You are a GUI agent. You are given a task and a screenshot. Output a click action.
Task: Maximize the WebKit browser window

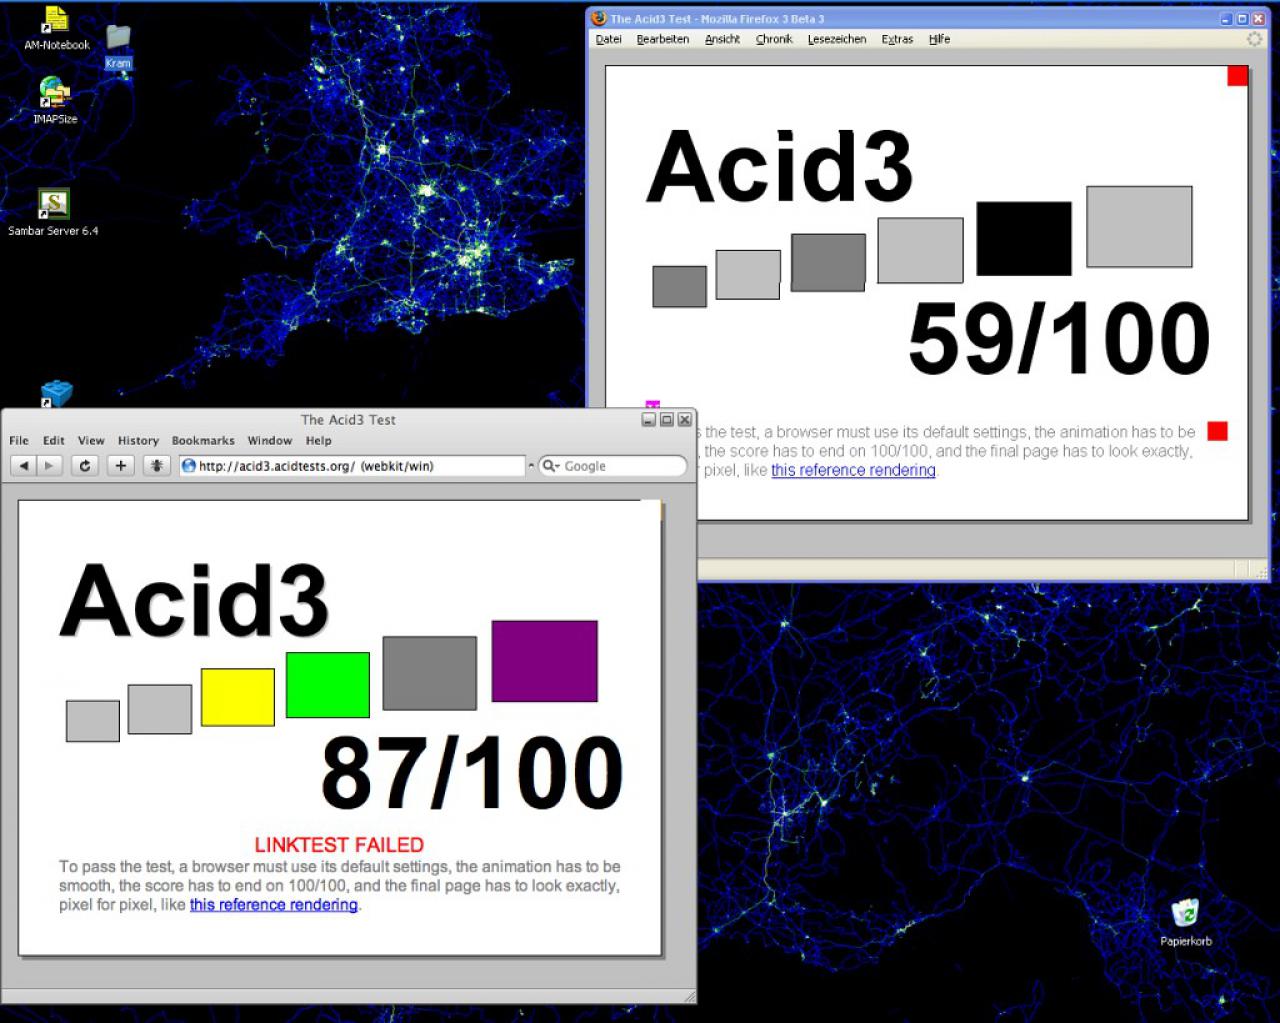pyautogui.click(x=667, y=420)
